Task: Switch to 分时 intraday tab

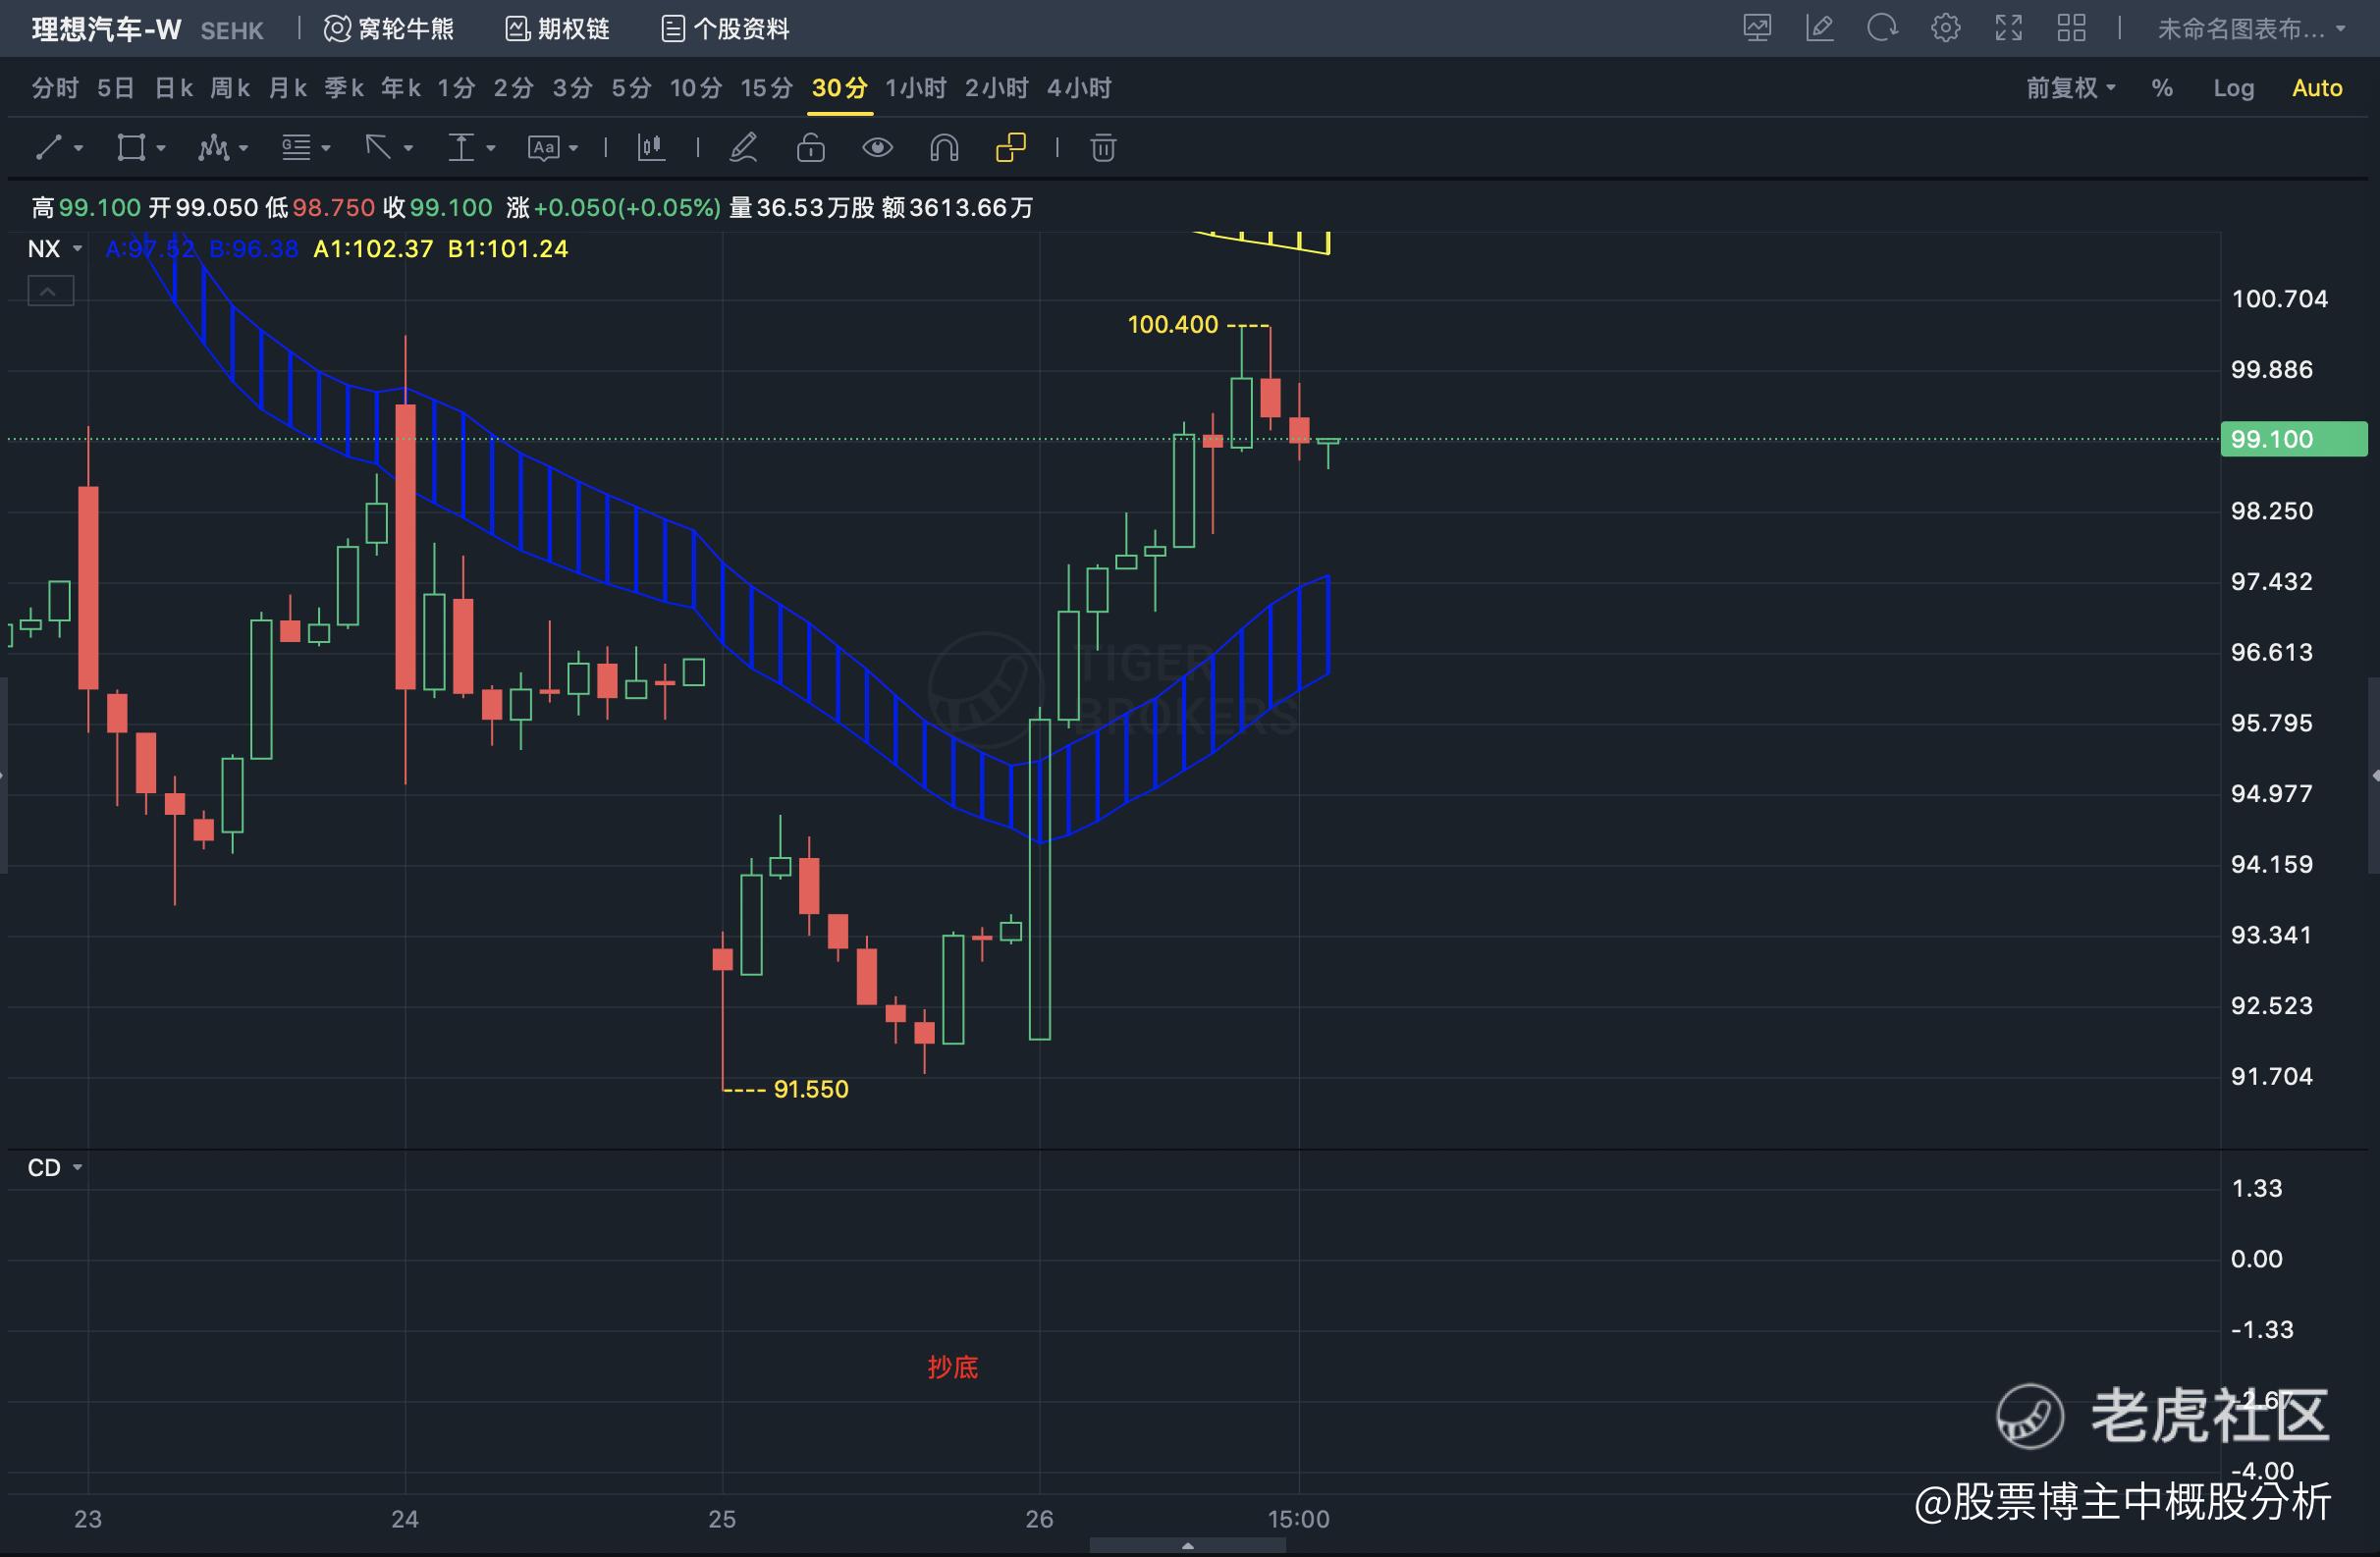Action: coord(55,88)
